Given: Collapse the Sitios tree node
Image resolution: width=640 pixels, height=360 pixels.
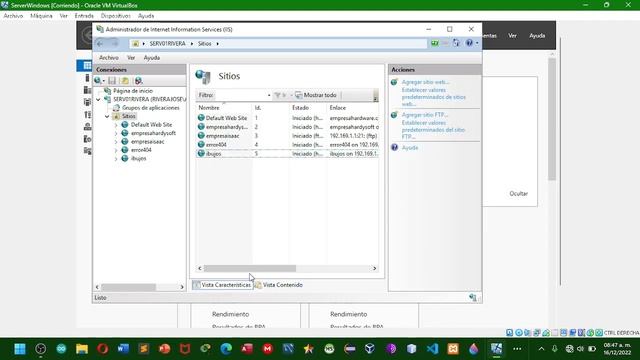Looking at the screenshot, I should (107, 116).
